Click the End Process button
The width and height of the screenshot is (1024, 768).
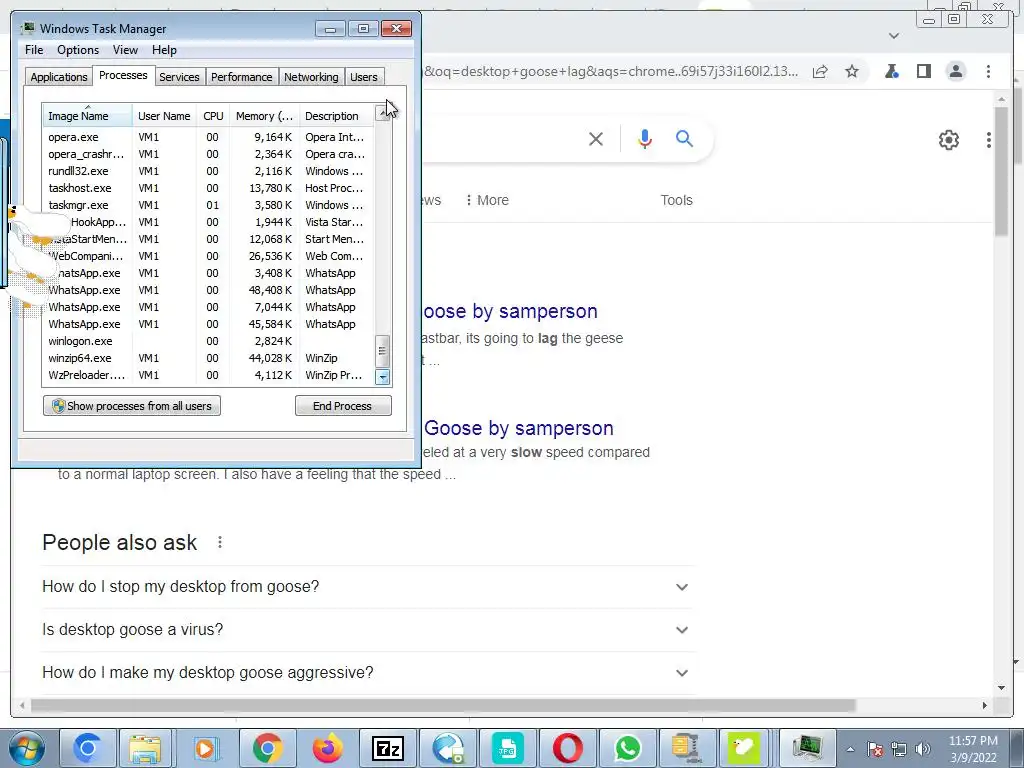tap(343, 406)
